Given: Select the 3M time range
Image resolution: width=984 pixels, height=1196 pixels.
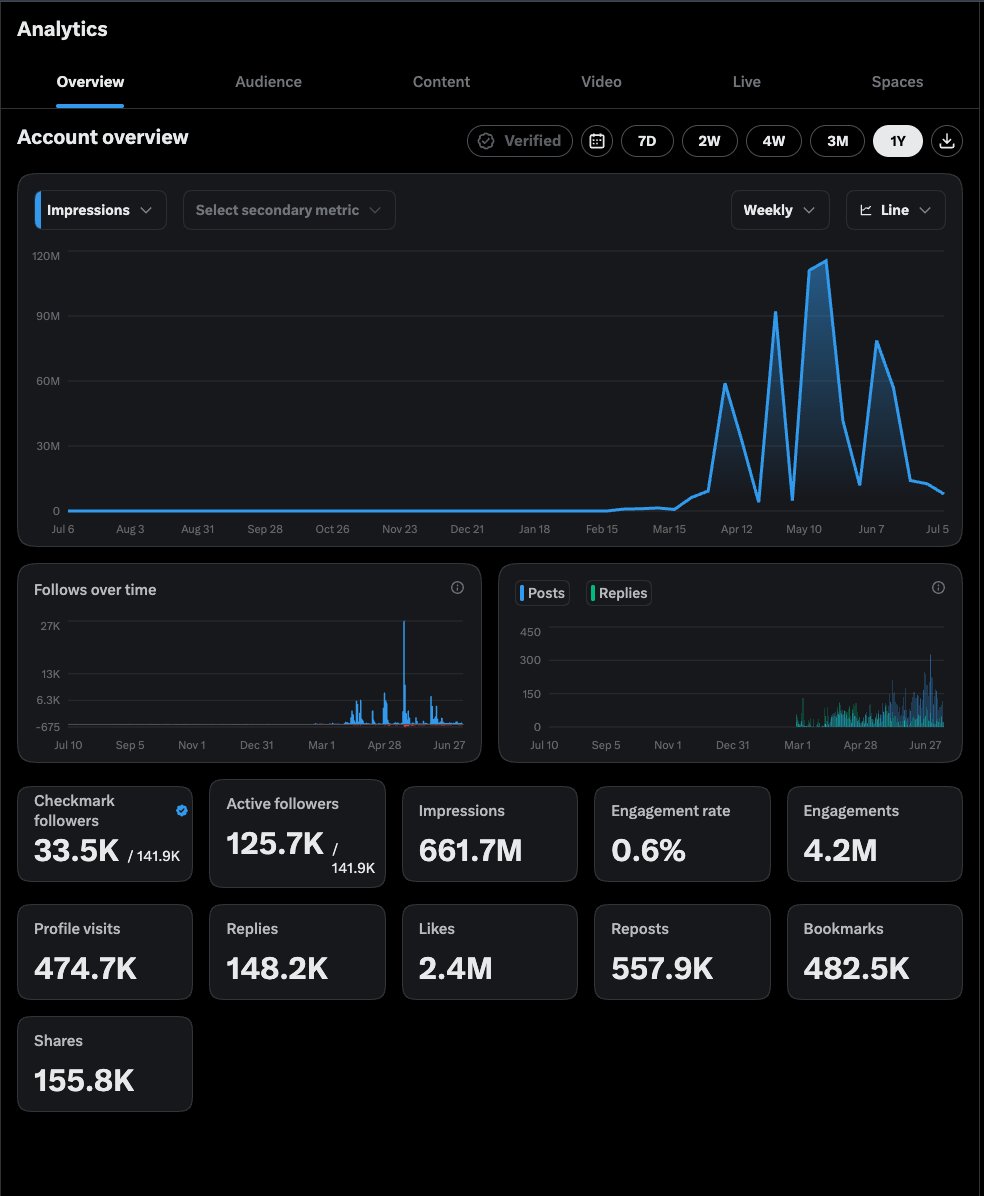Looking at the screenshot, I should tap(838, 141).
